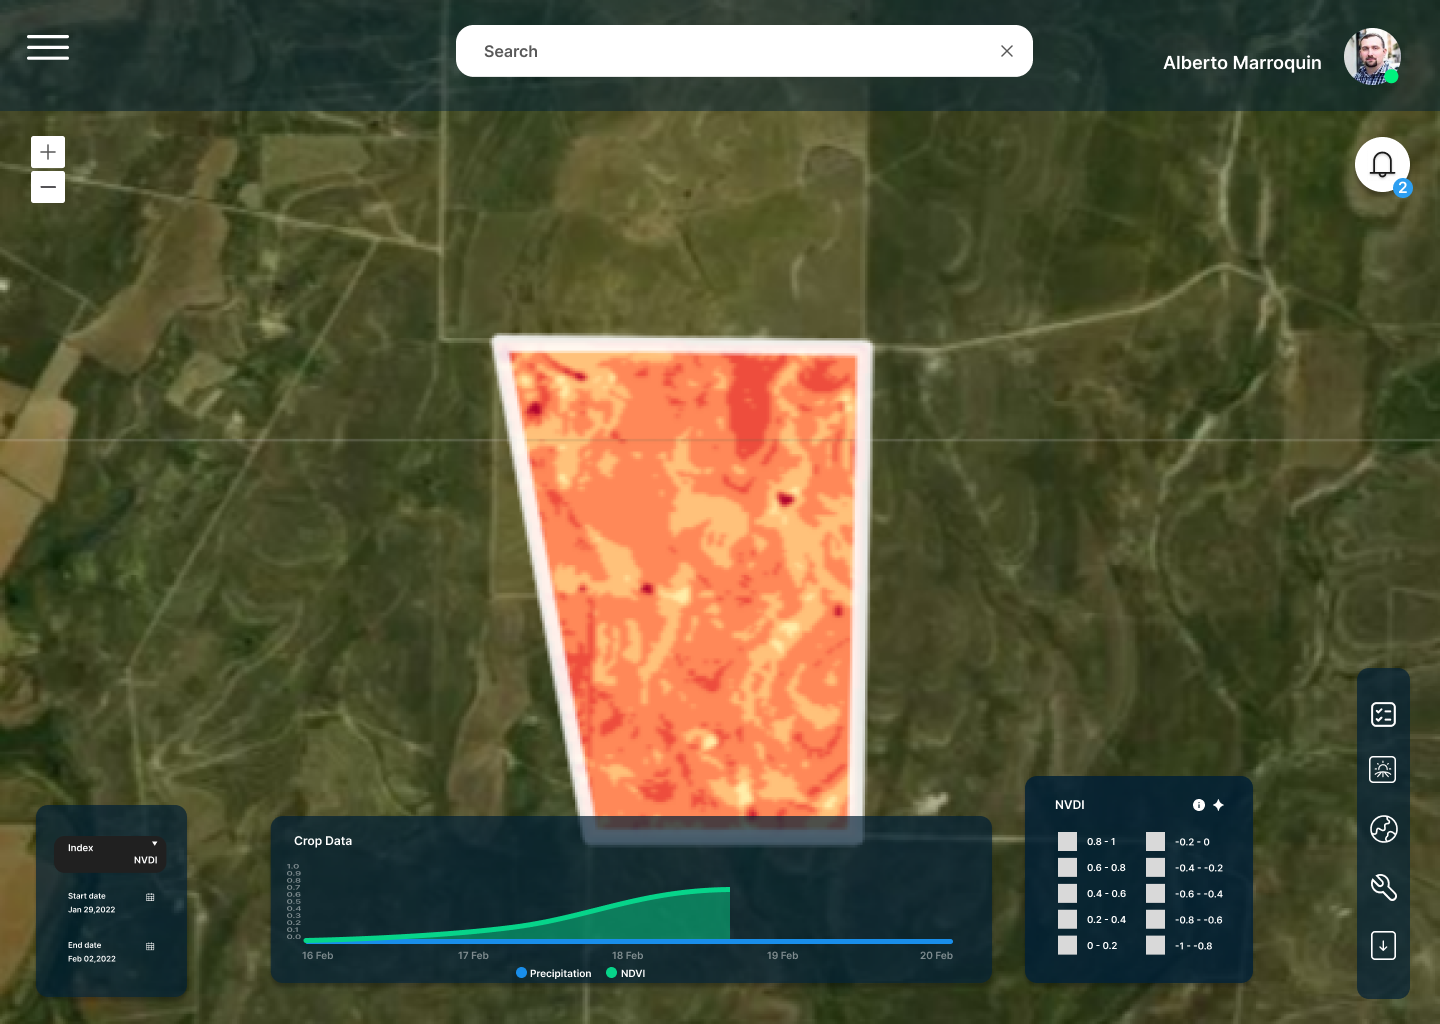Screen dimensions: 1440x1024
Task: Toggle the -0.2 - 0 legend checkbox
Action: [x=1156, y=842]
